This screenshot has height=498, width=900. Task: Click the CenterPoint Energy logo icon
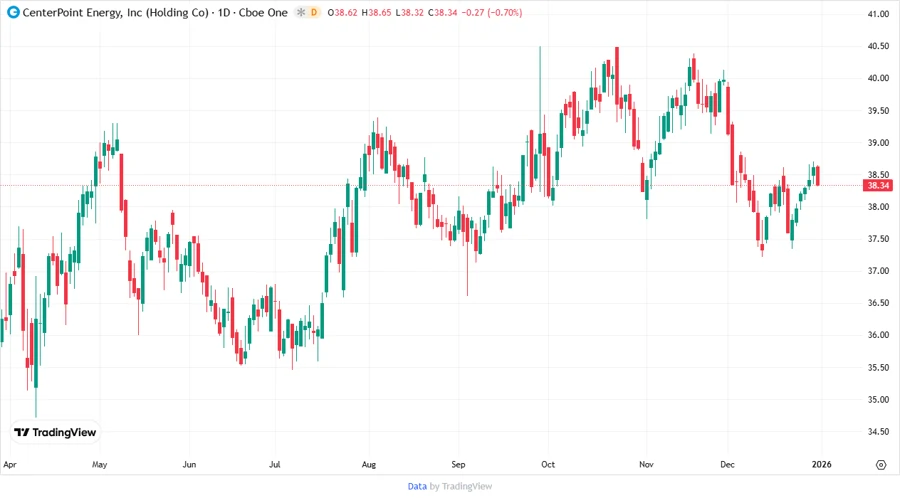pos(13,12)
